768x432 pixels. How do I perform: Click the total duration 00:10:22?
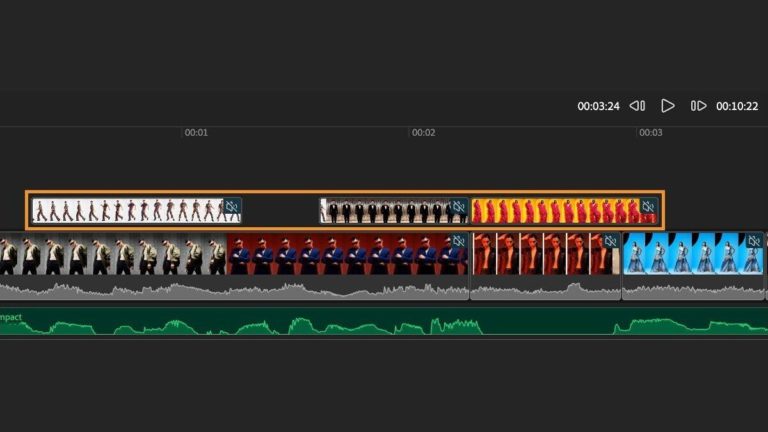pyautogui.click(x=737, y=106)
